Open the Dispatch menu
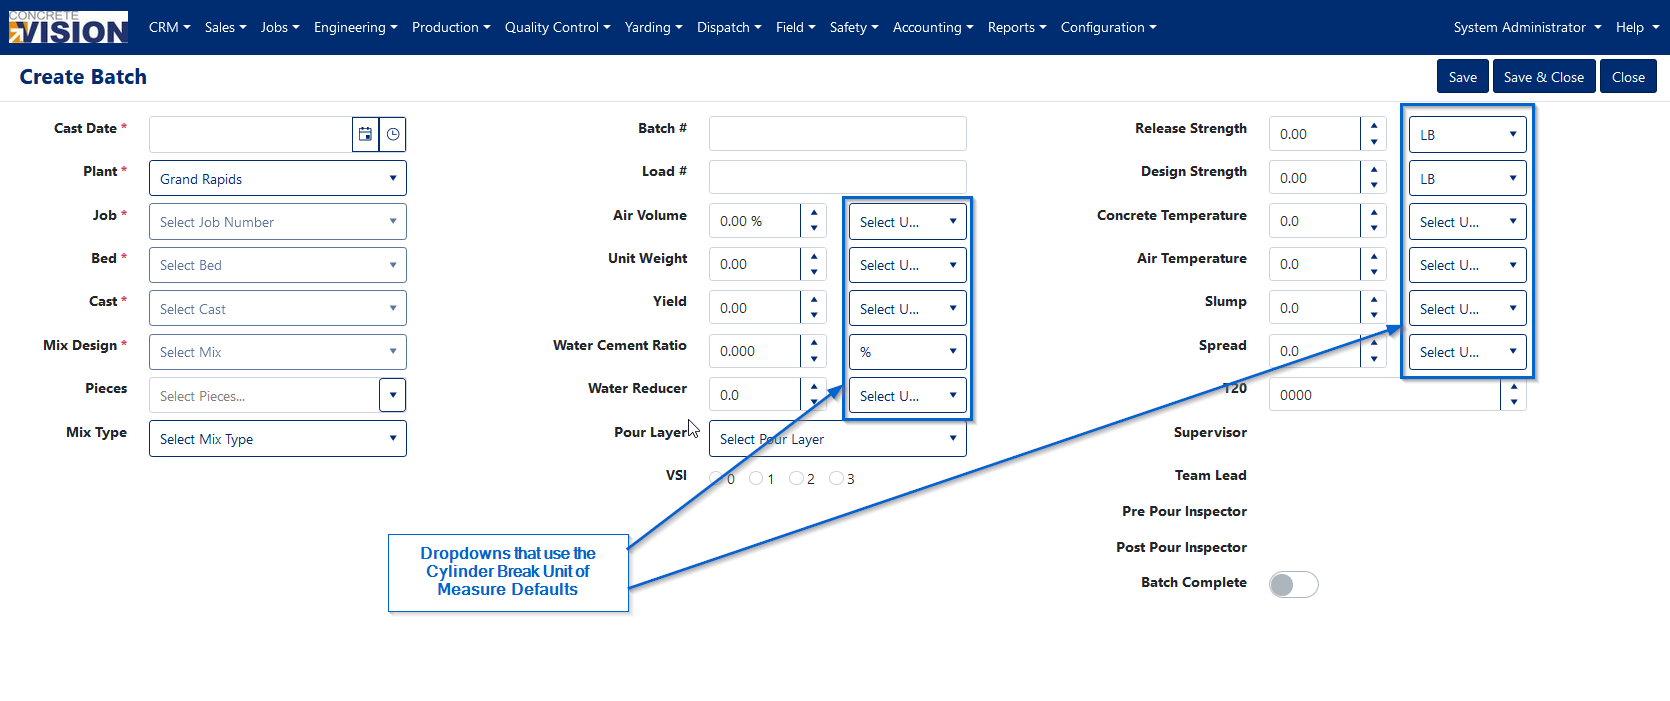The image size is (1670, 701). coord(729,27)
